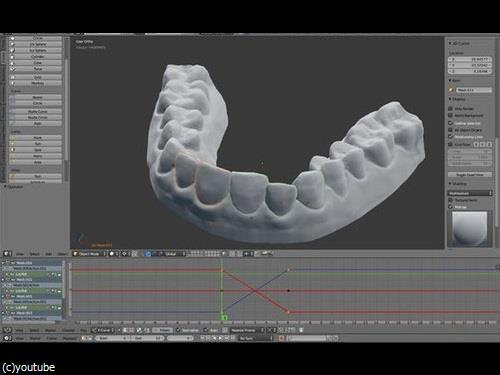
Task: Open the pivot point selector
Action: pyautogui.click(x=126, y=254)
